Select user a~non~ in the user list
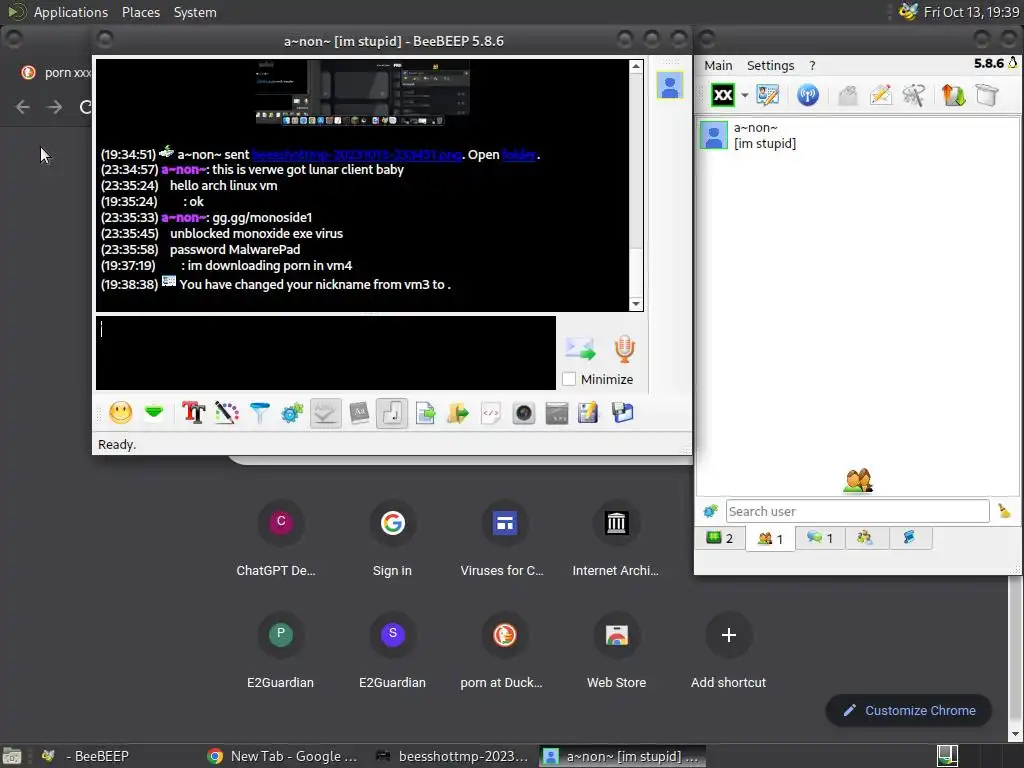This screenshot has width=1024, height=768. [857, 135]
